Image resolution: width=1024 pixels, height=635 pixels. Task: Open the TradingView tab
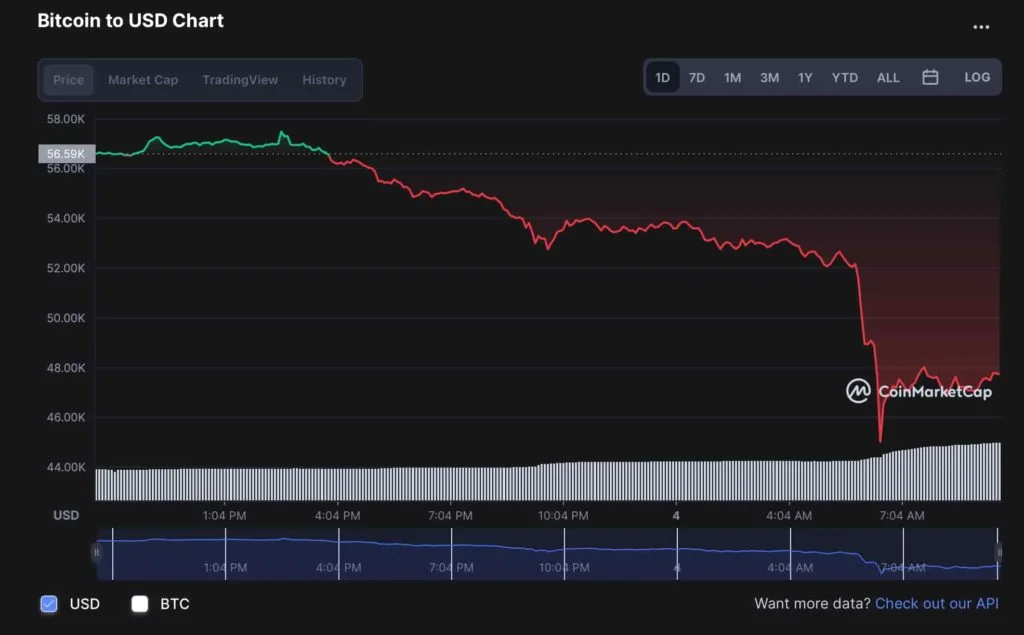click(x=240, y=80)
